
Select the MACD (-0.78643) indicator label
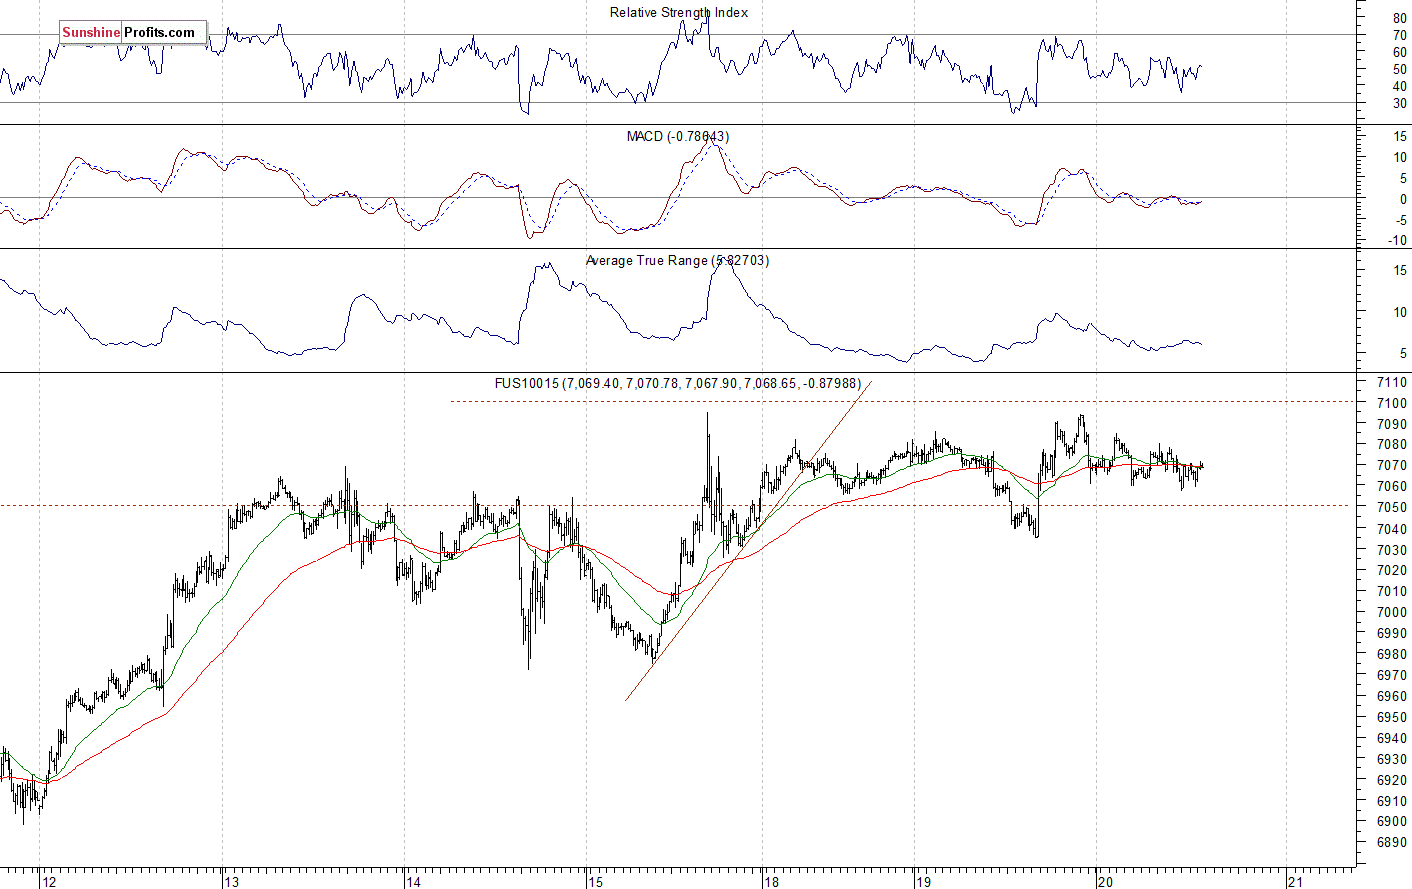678,137
